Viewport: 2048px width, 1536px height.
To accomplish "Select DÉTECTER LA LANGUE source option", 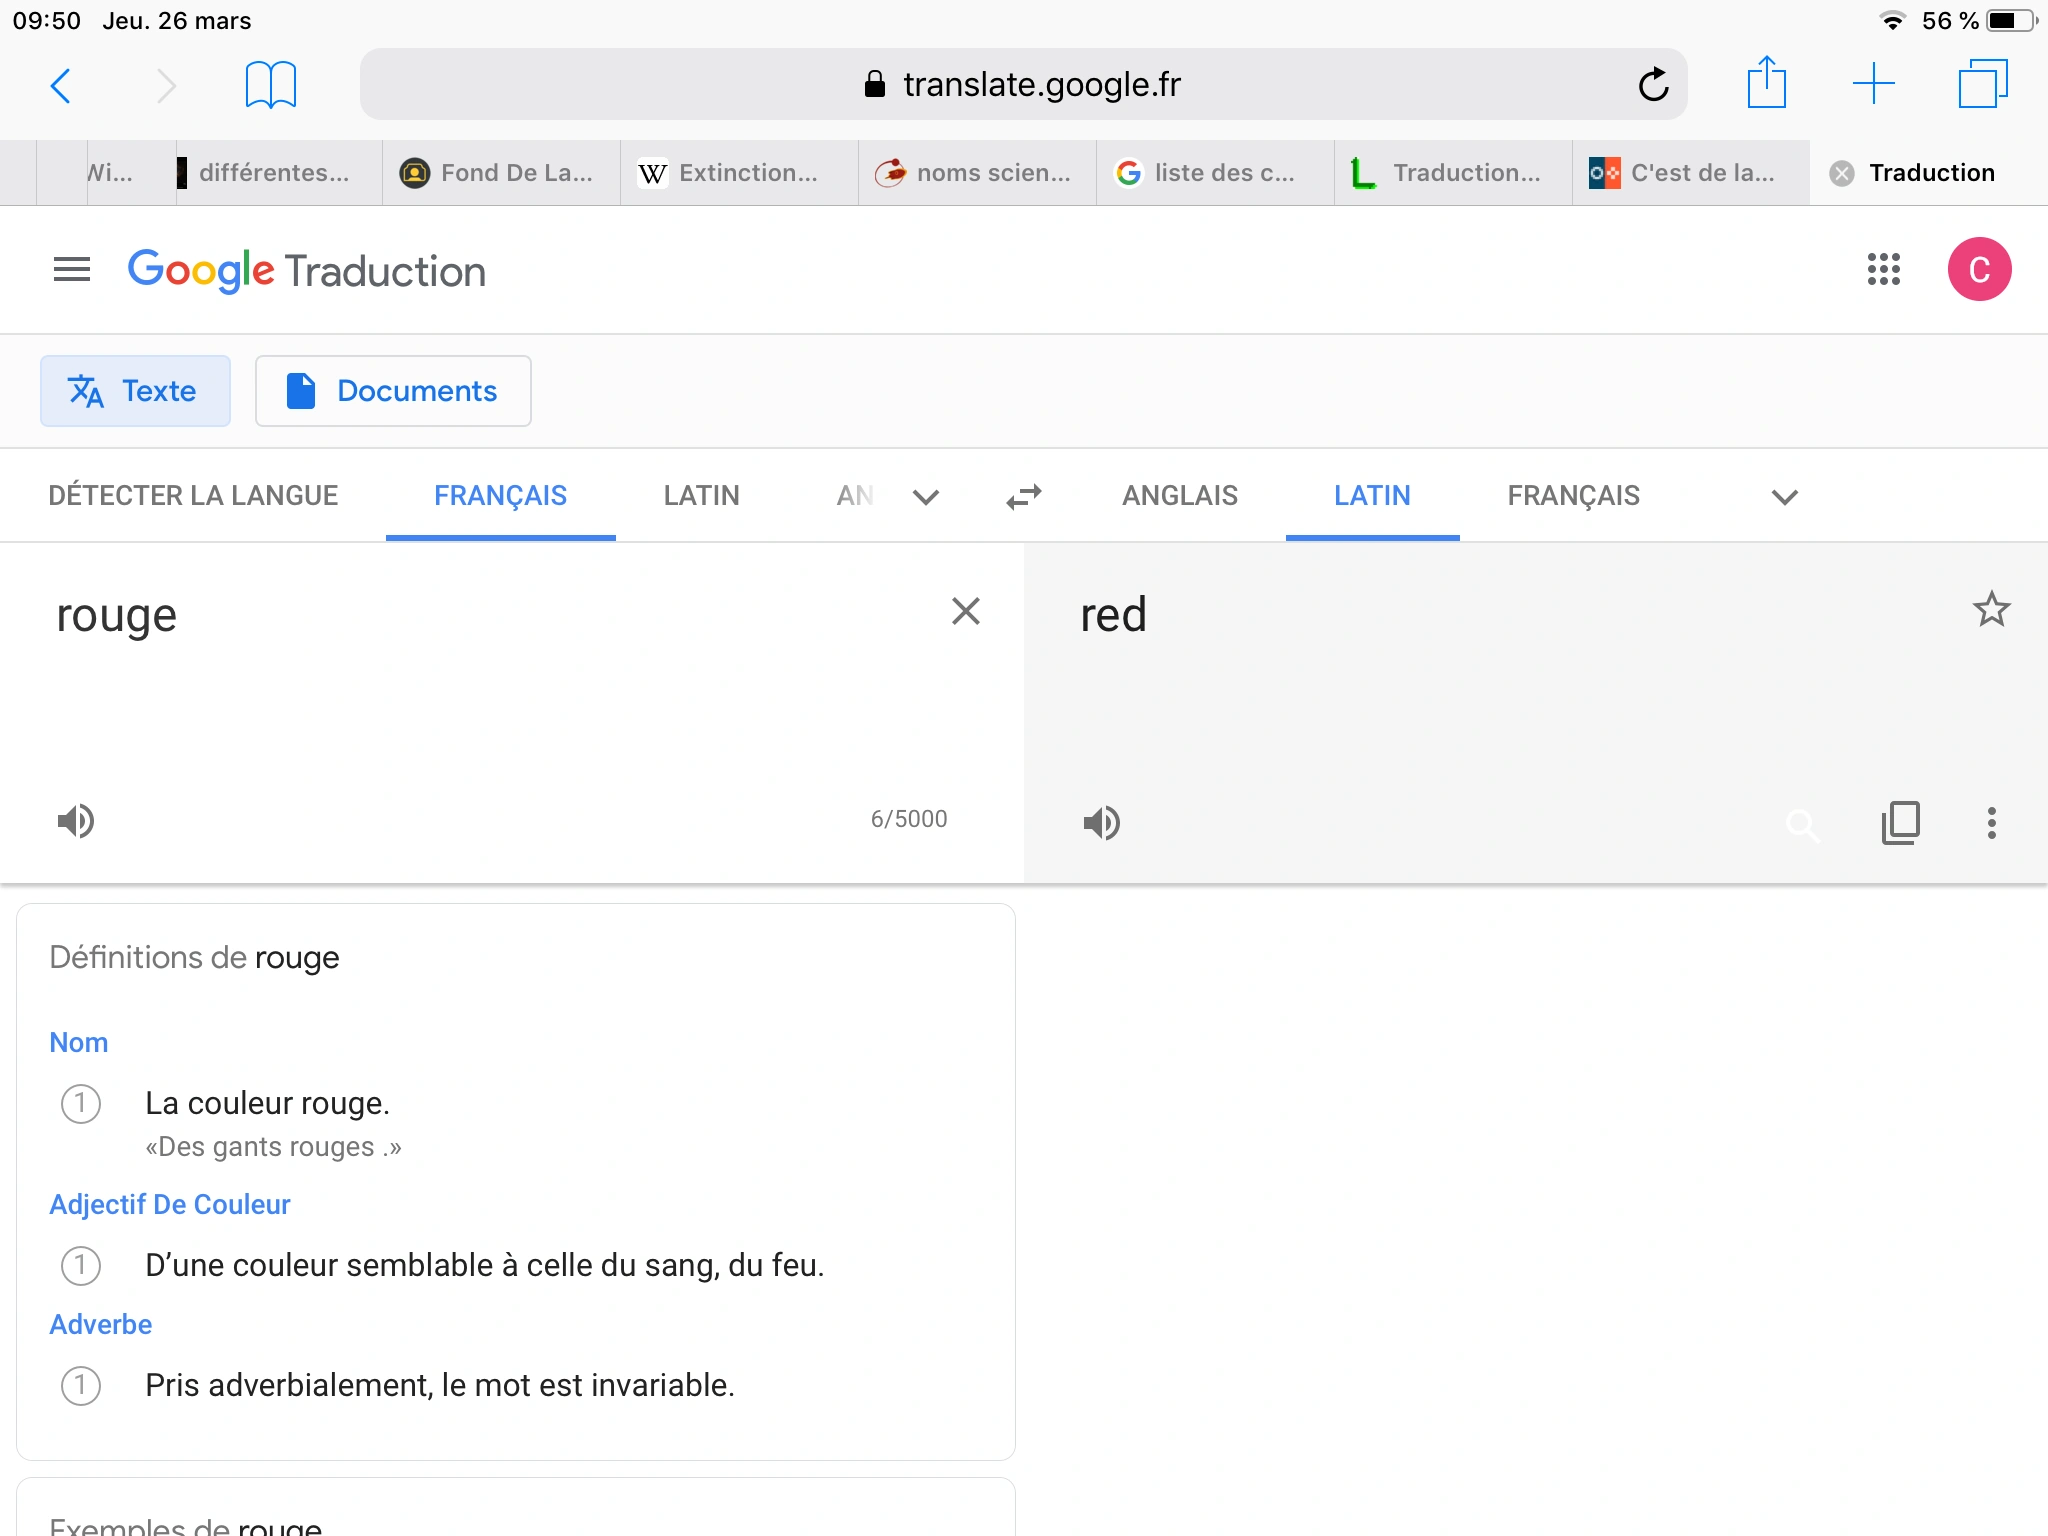I will (x=193, y=496).
